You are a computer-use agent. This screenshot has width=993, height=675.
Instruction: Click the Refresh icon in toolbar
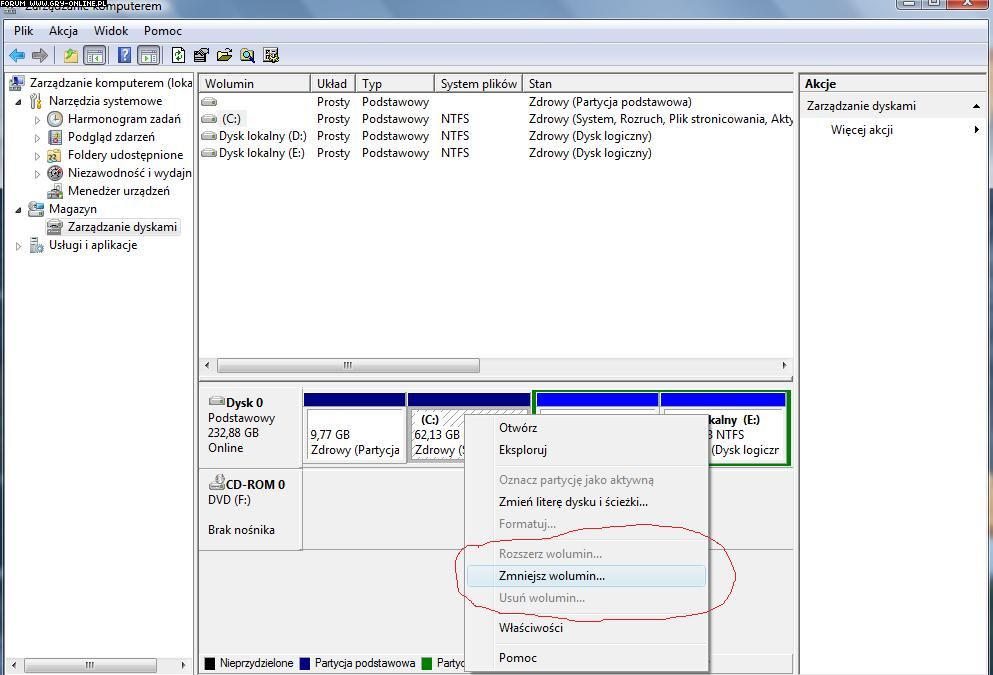point(178,56)
